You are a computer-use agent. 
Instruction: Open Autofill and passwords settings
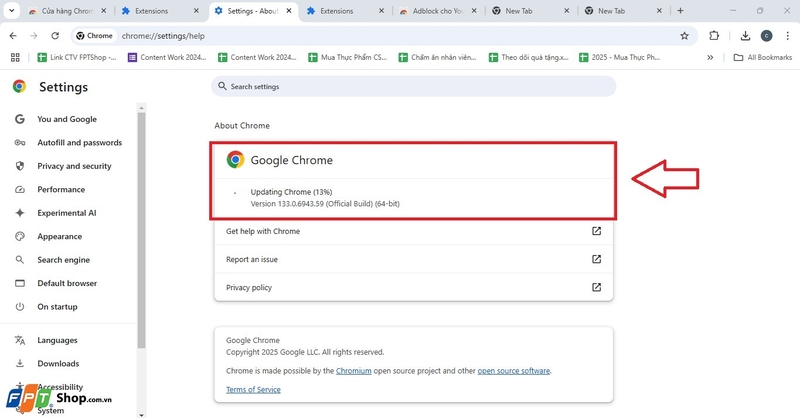[80, 142]
